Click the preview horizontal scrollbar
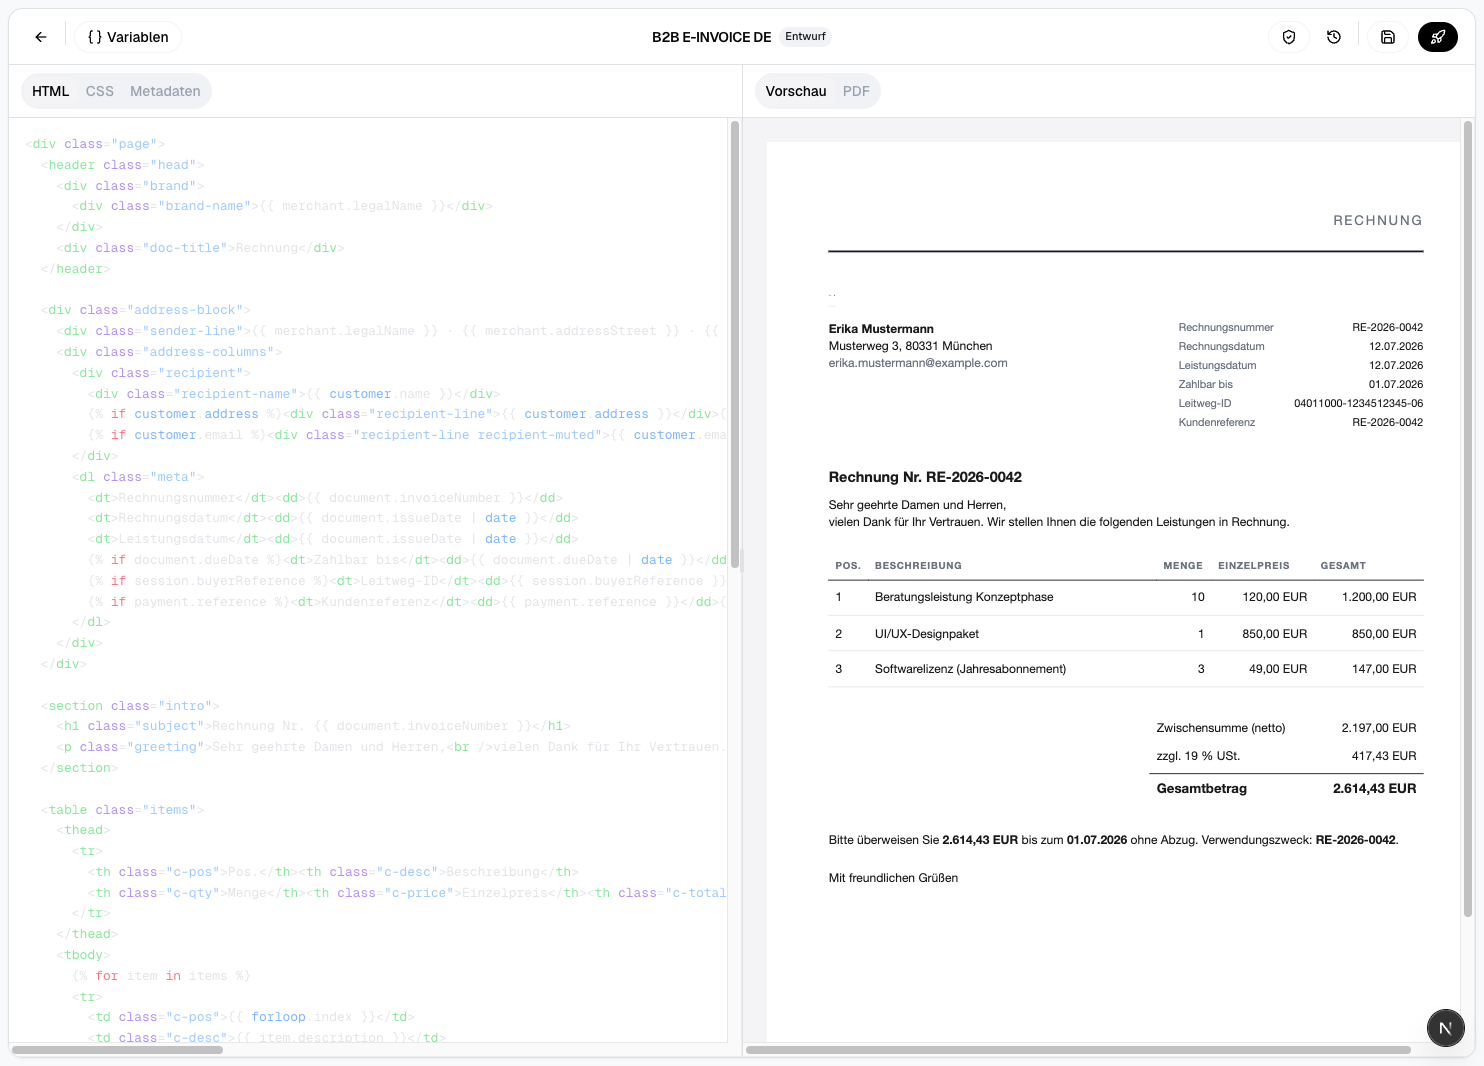The image size is (1484, 1066). (1078, 1050)
